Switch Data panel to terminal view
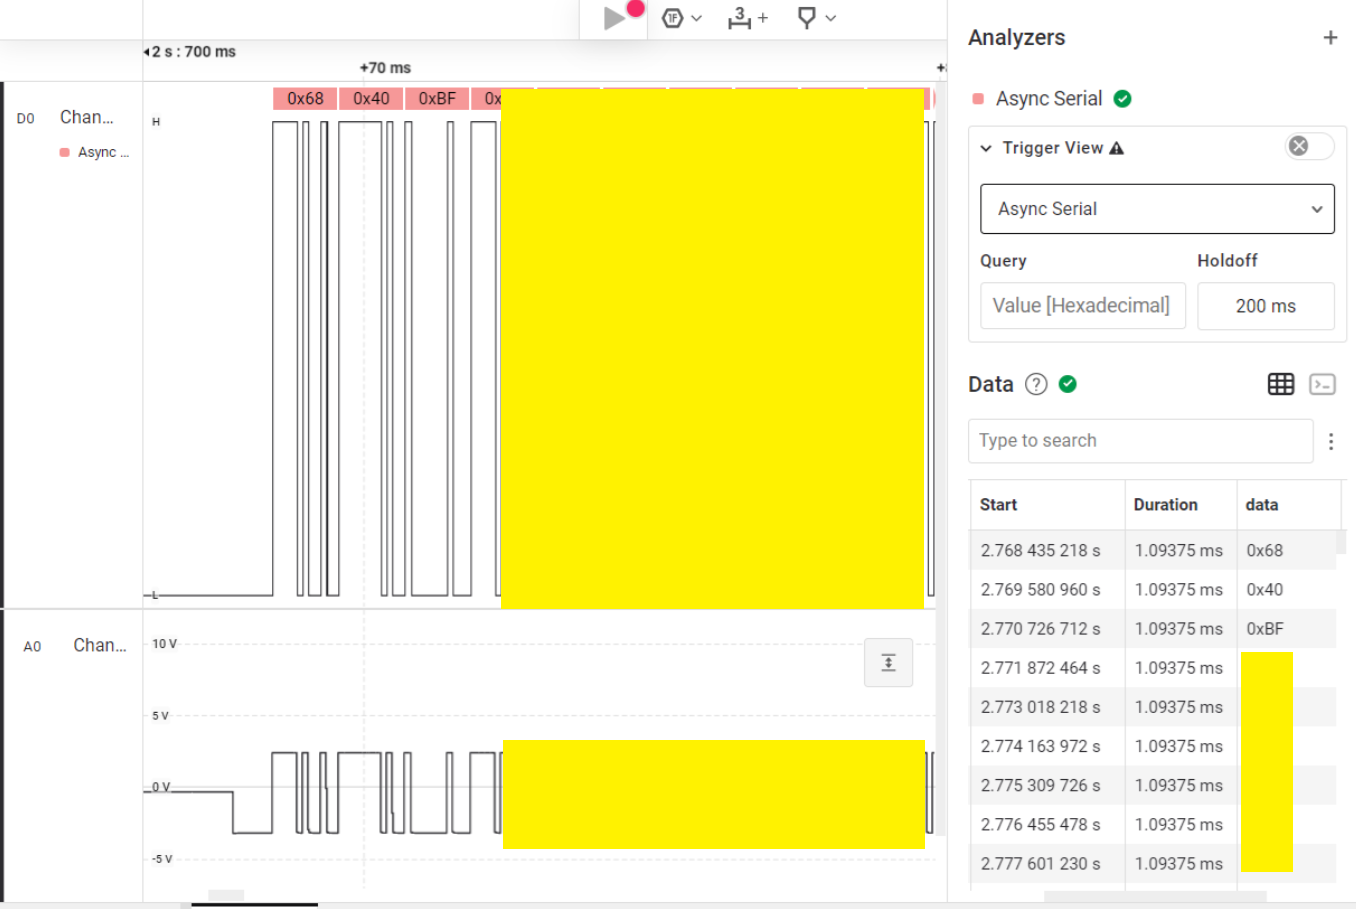 (1322, 385)
